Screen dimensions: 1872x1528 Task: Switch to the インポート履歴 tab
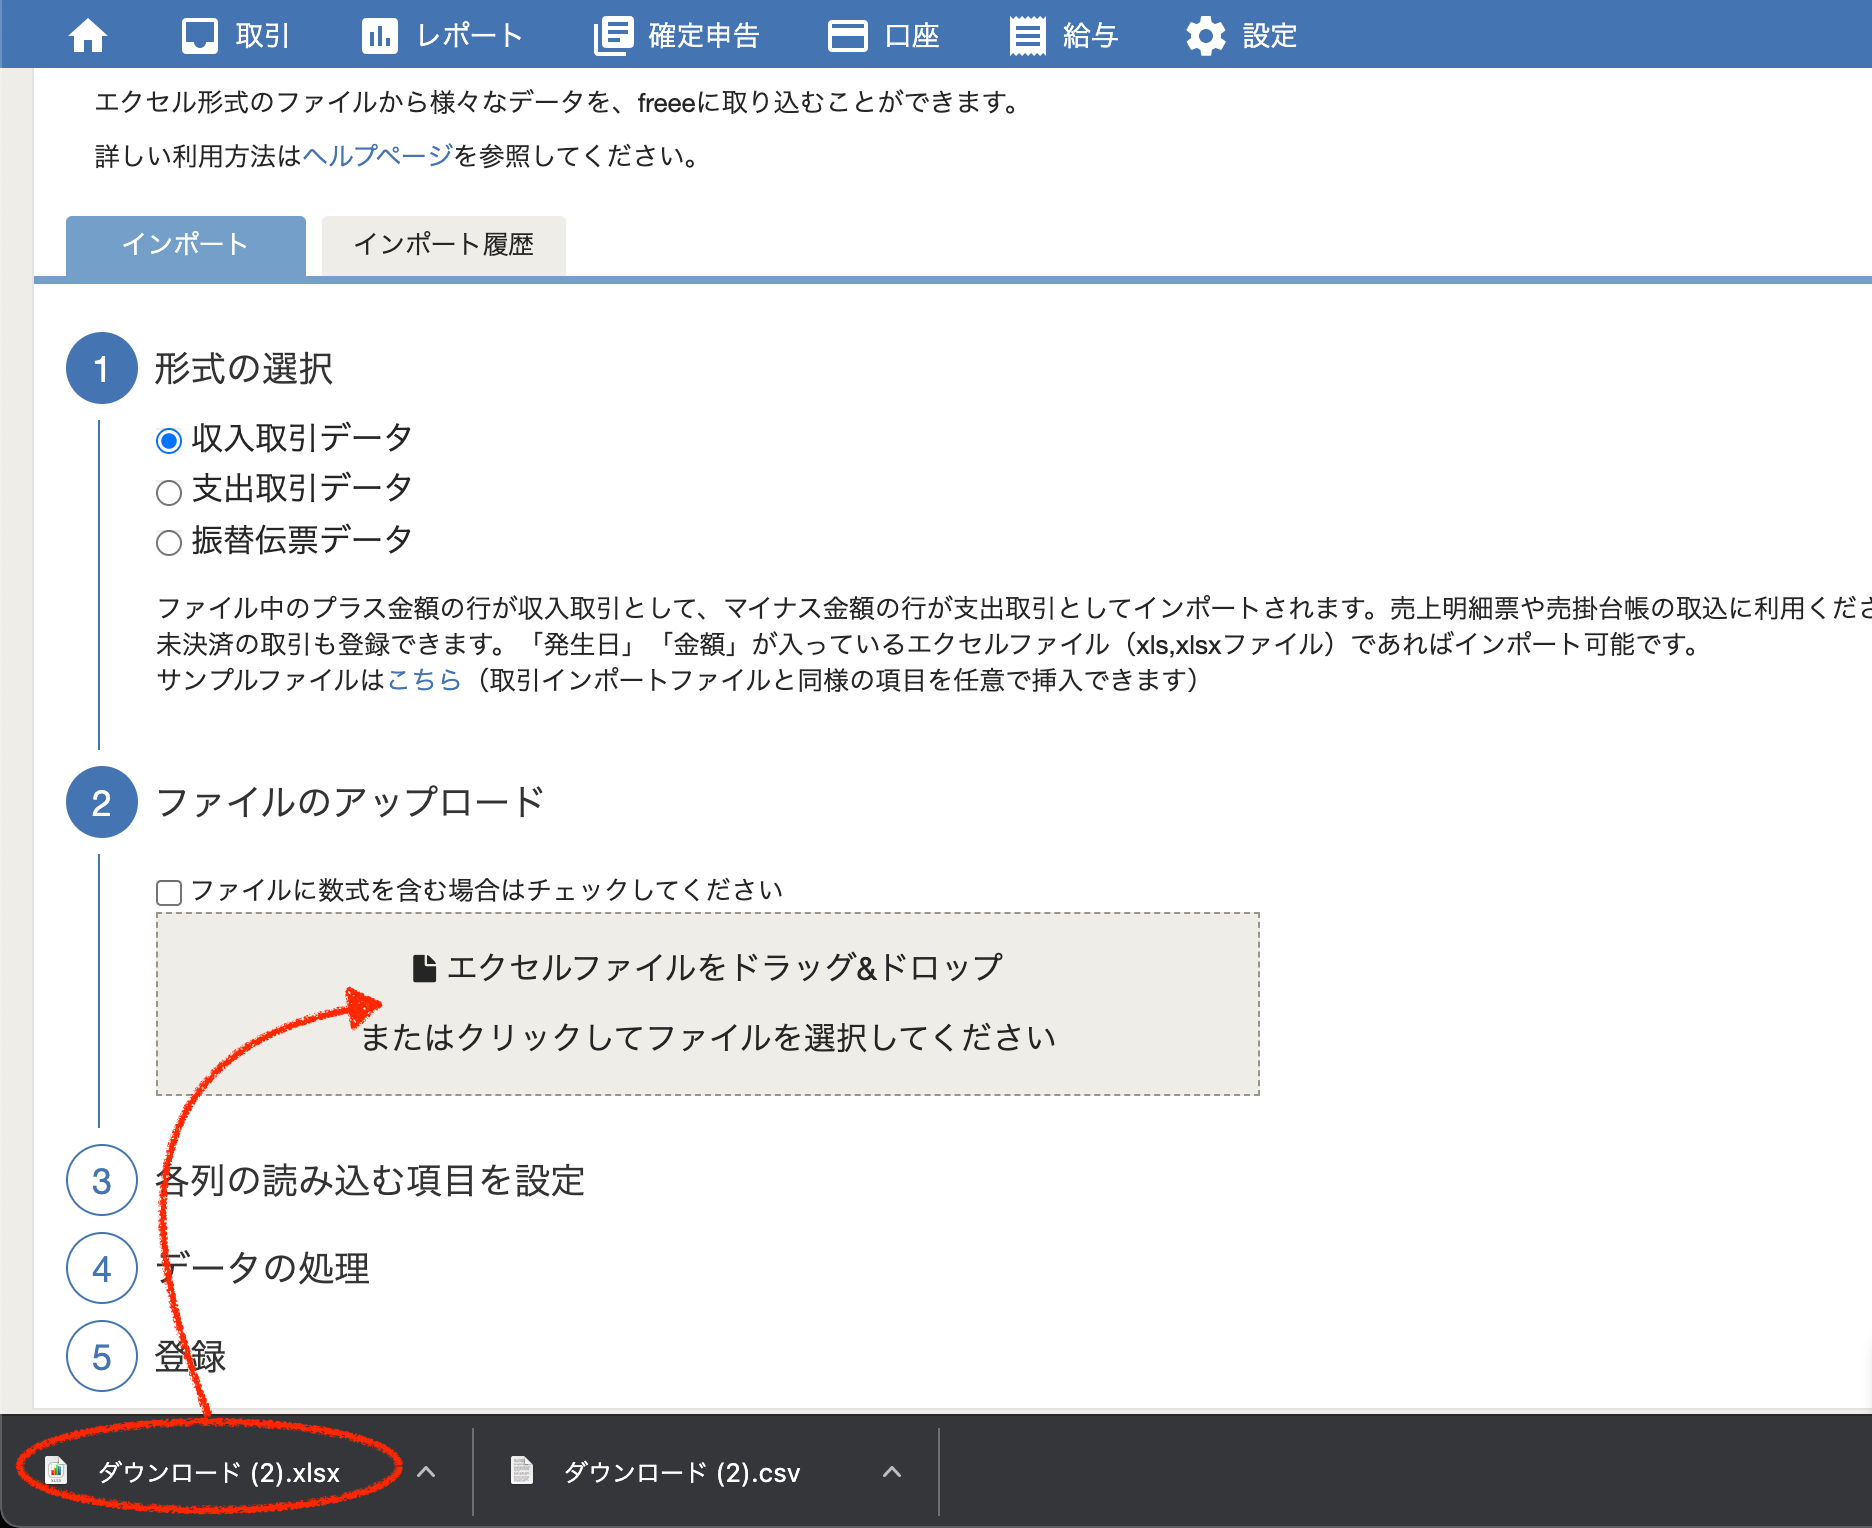tap(443, 245)
